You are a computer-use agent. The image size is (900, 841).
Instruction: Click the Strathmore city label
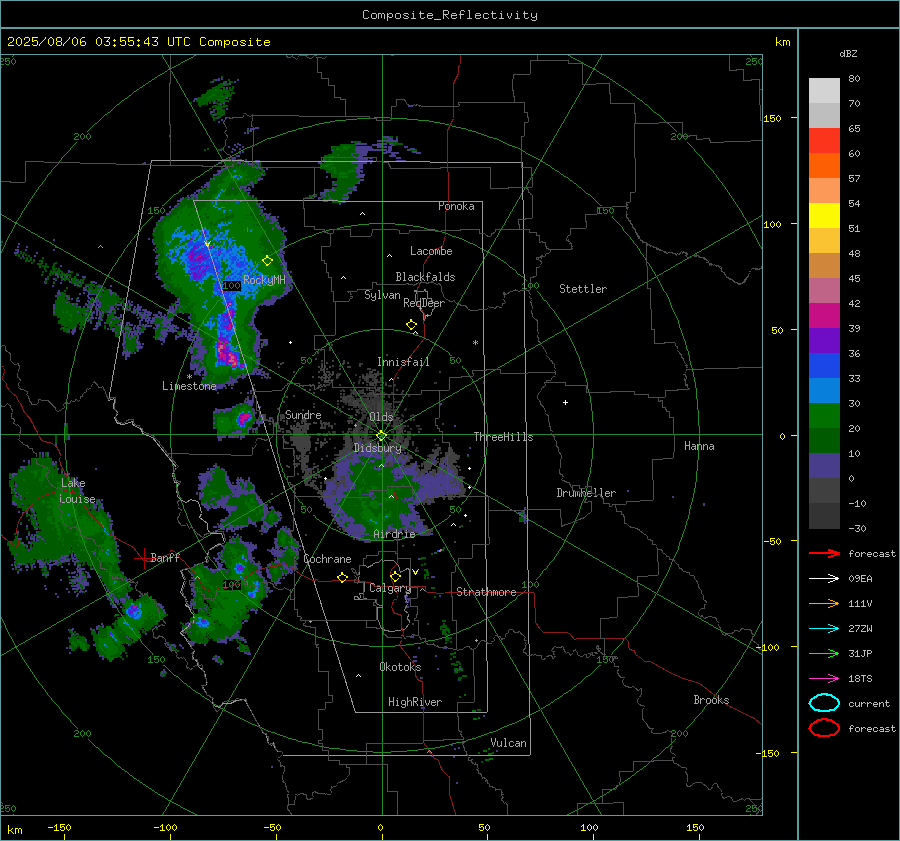click(x=486, y=592)
